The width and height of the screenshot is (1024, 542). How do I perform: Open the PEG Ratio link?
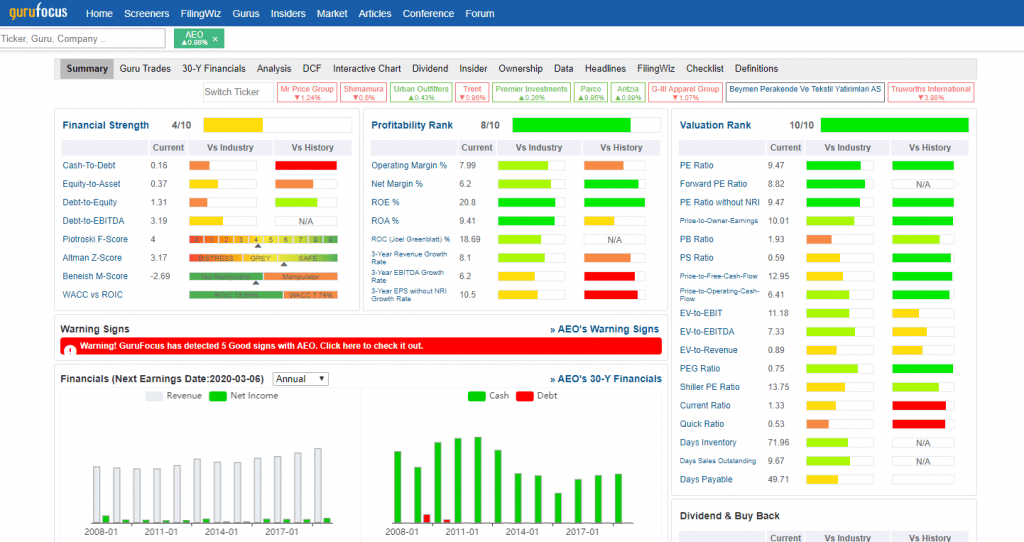[700, 368]
